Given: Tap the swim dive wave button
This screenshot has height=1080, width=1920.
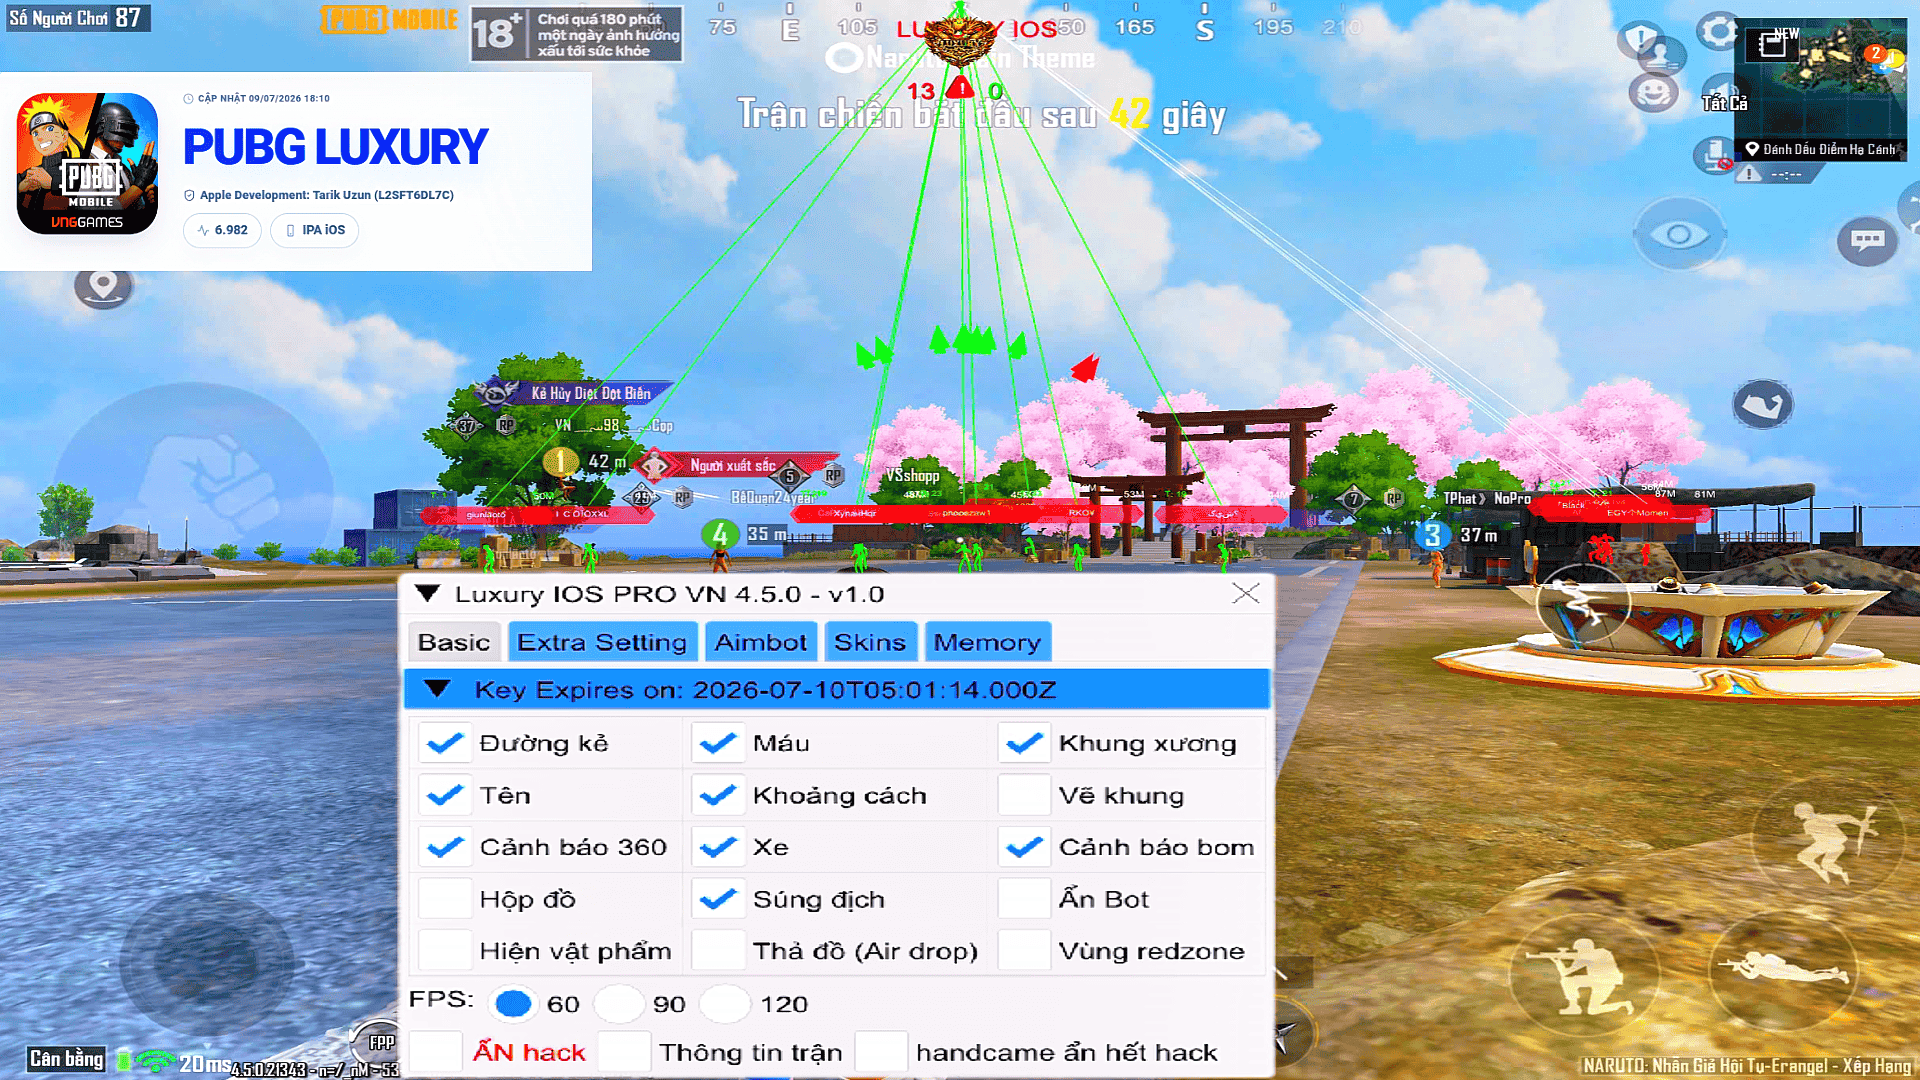Looking at the screenshot, I should (1762, 404).
